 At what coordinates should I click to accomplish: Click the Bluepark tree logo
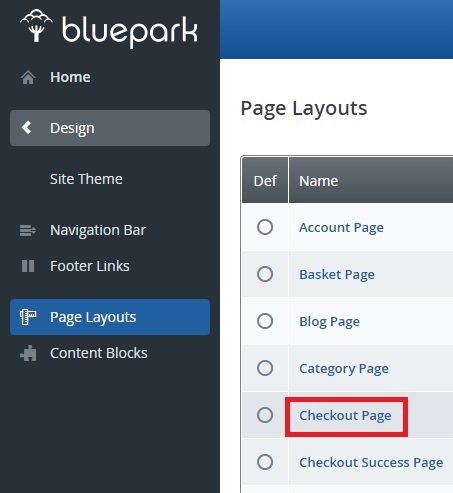[x=36, y=26]
